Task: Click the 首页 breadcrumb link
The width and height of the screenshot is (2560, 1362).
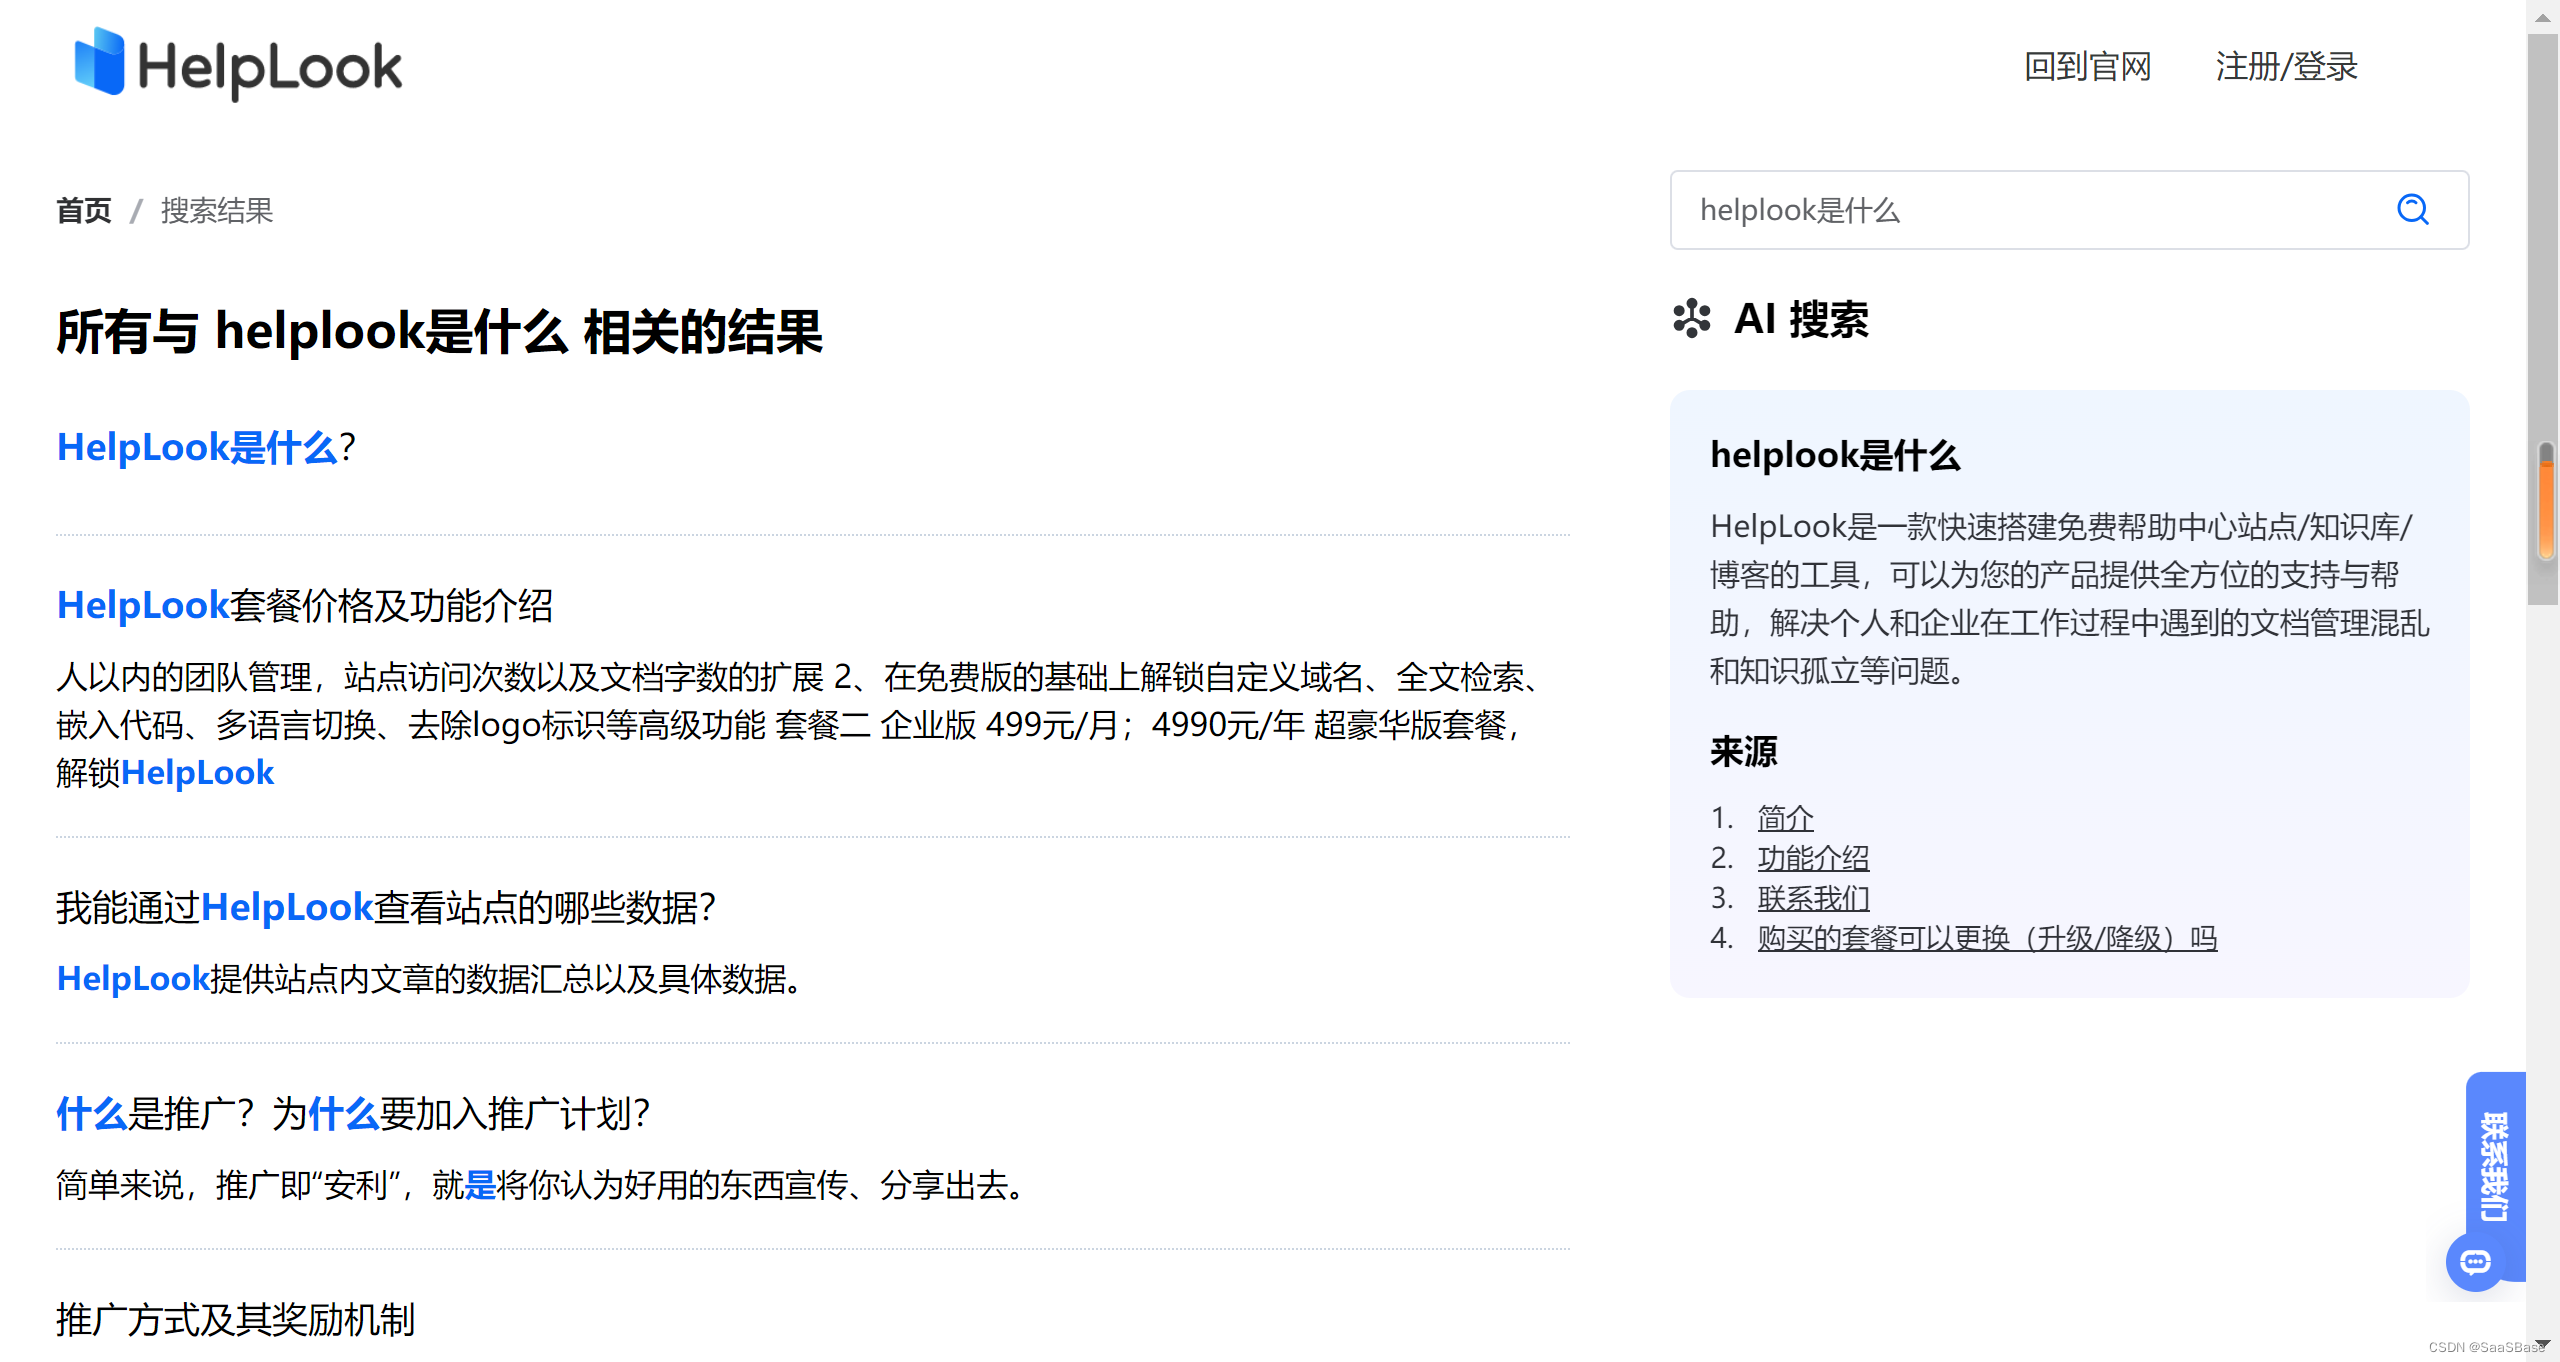Action: 84,211
